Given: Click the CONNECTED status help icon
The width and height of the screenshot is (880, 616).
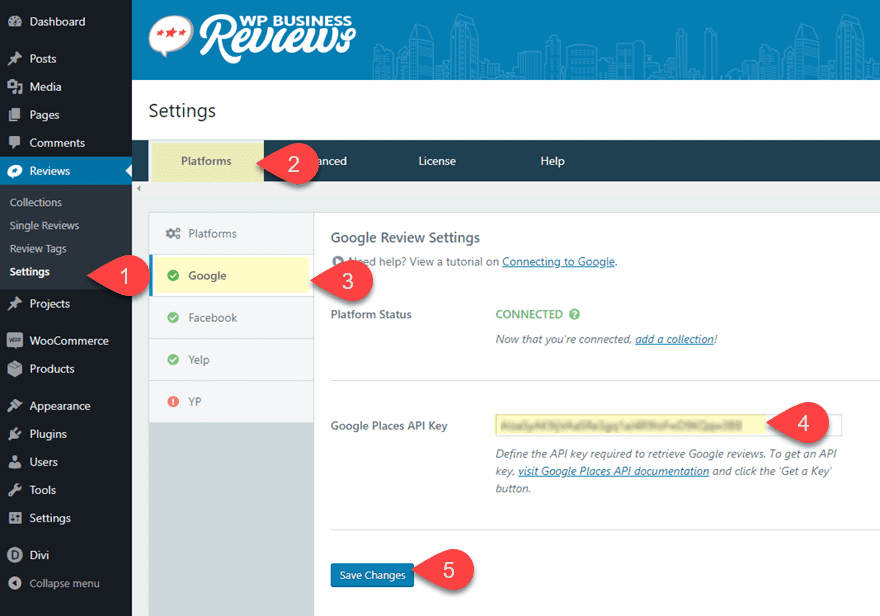Looking at the screenshot, I should (574, 314).
